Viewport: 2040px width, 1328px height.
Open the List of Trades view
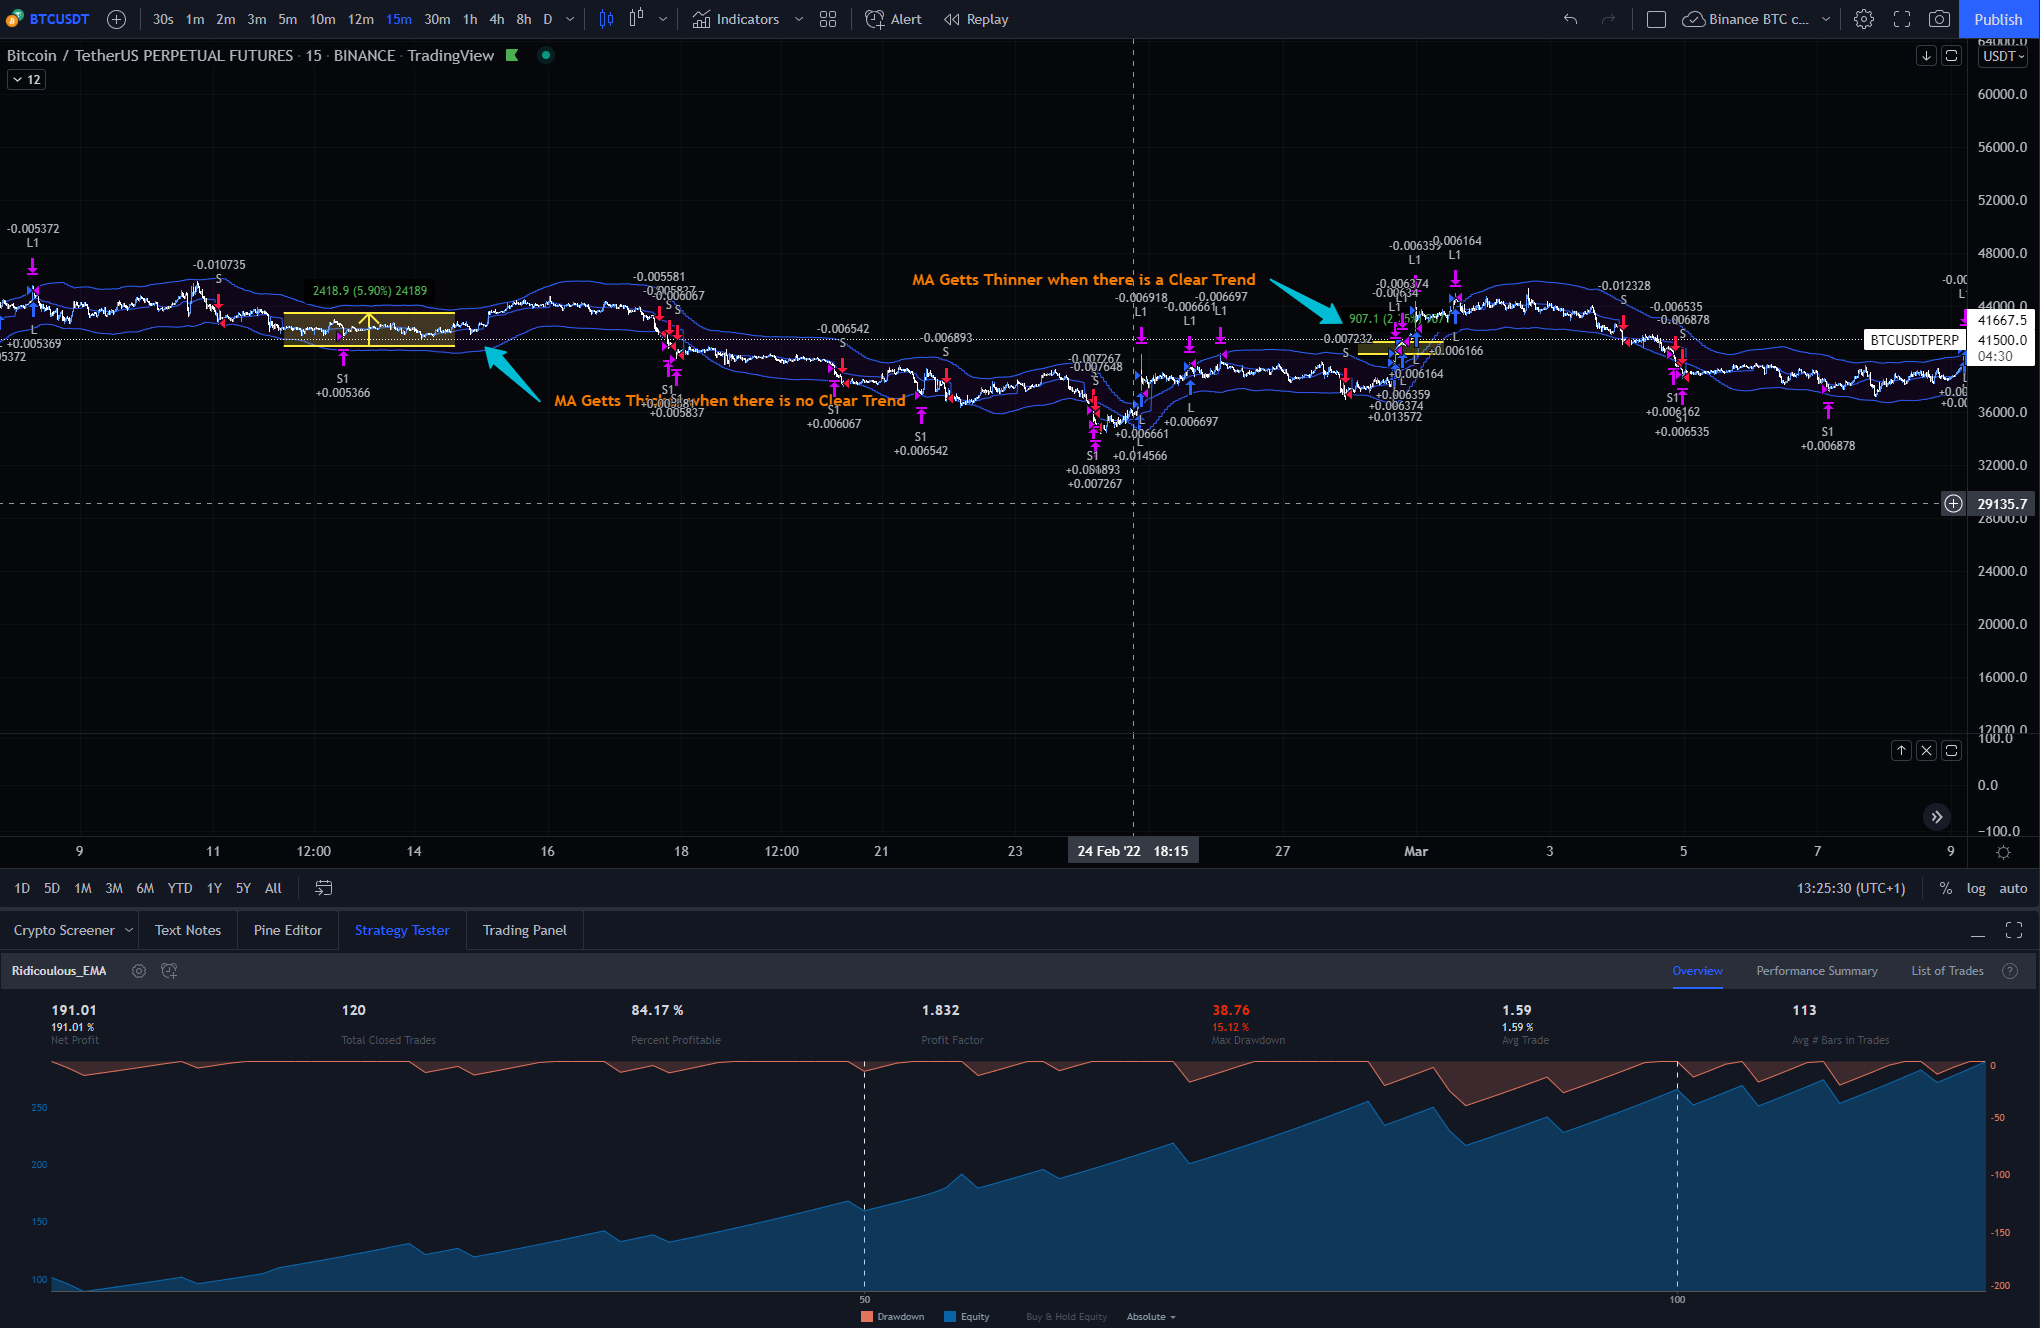click(1947, 971)
